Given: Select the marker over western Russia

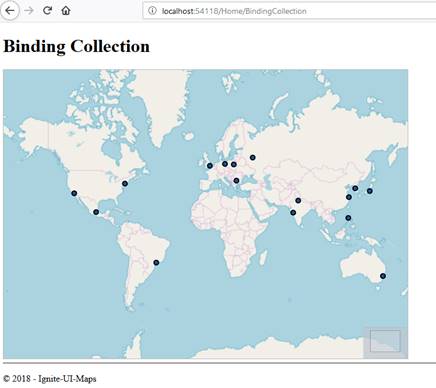Looking at the screenshot, I should [x=253, y=157].
